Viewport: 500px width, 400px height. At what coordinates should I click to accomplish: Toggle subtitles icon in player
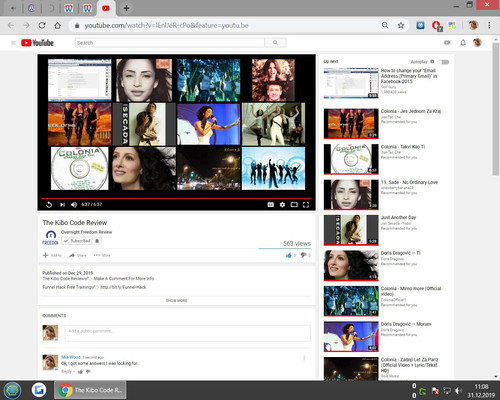(x=271, y=204)
